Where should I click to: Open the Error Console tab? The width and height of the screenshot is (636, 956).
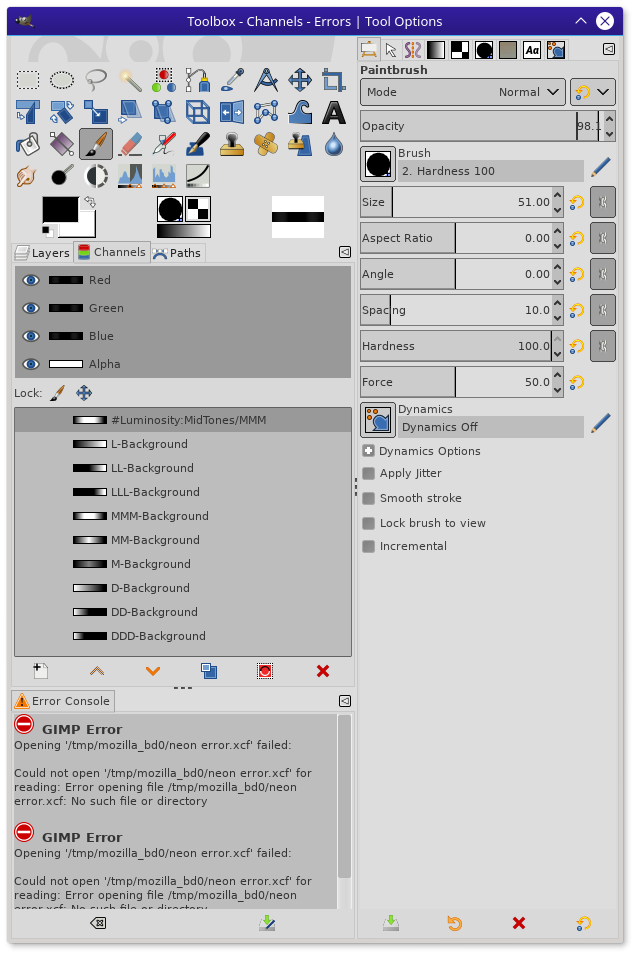63,701
